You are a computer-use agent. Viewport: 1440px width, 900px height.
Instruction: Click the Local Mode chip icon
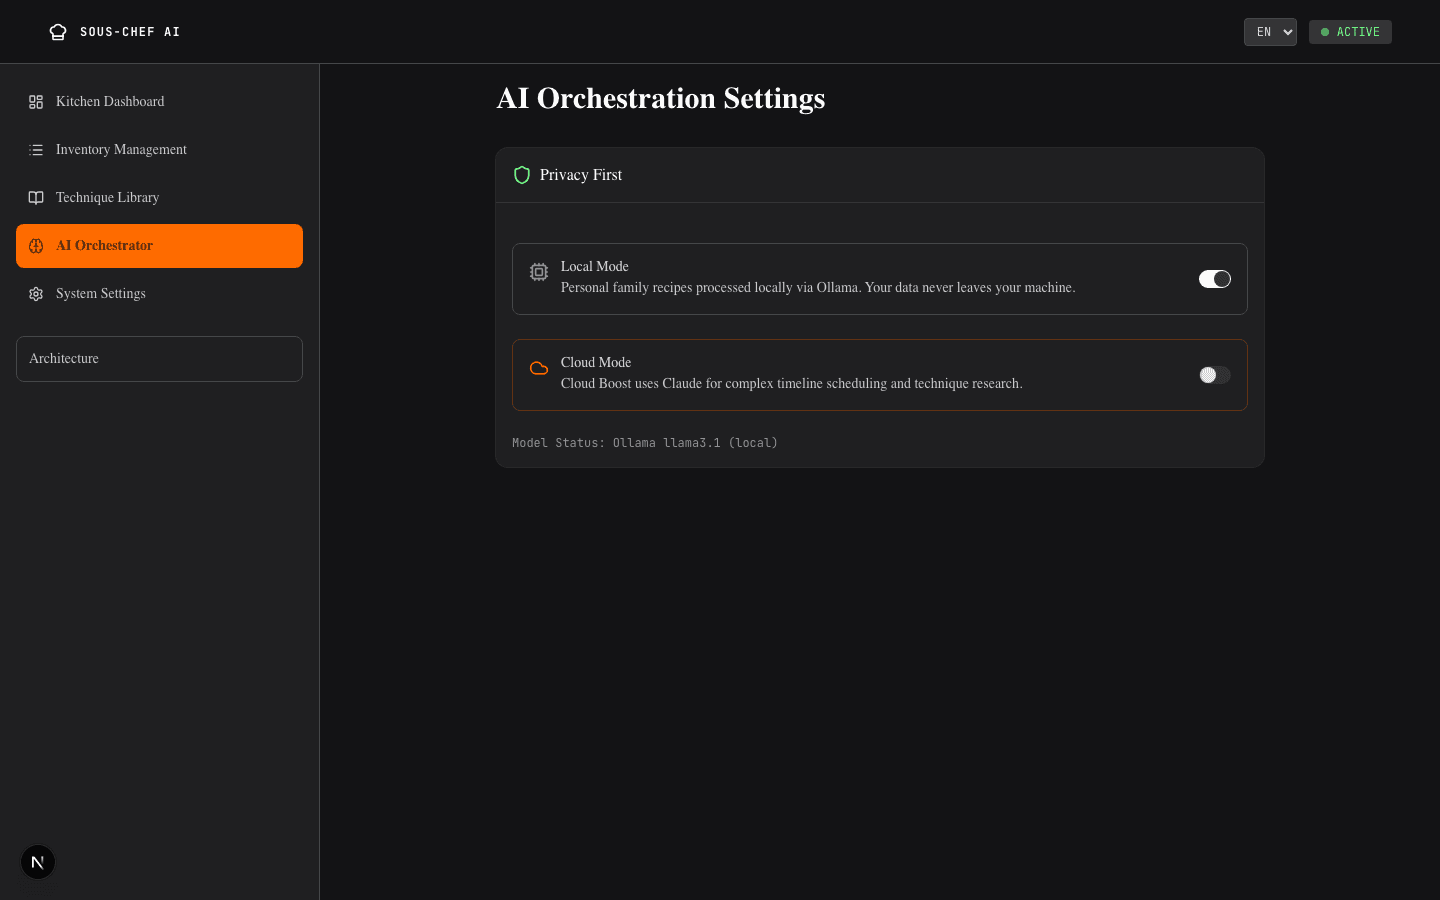[539, 272]
